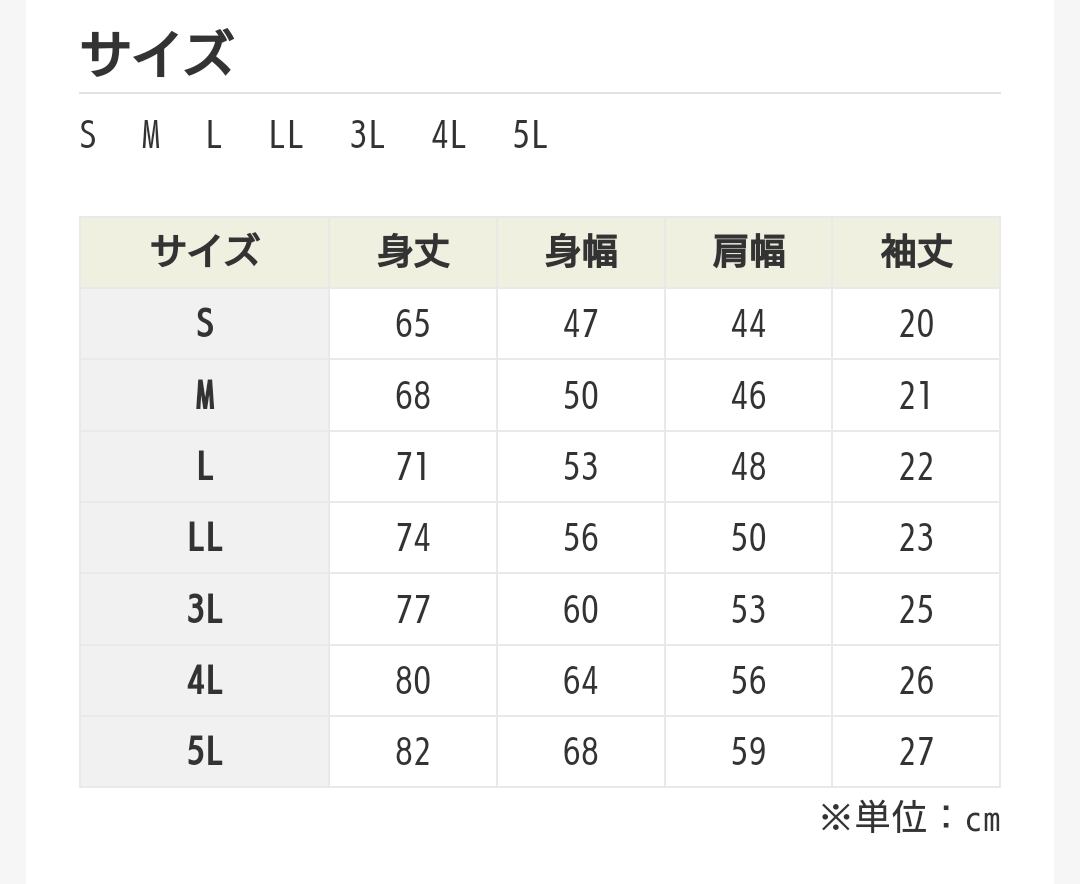Click the ※単位:cm unit note
Screen dimensions: 1080x884
909,818
